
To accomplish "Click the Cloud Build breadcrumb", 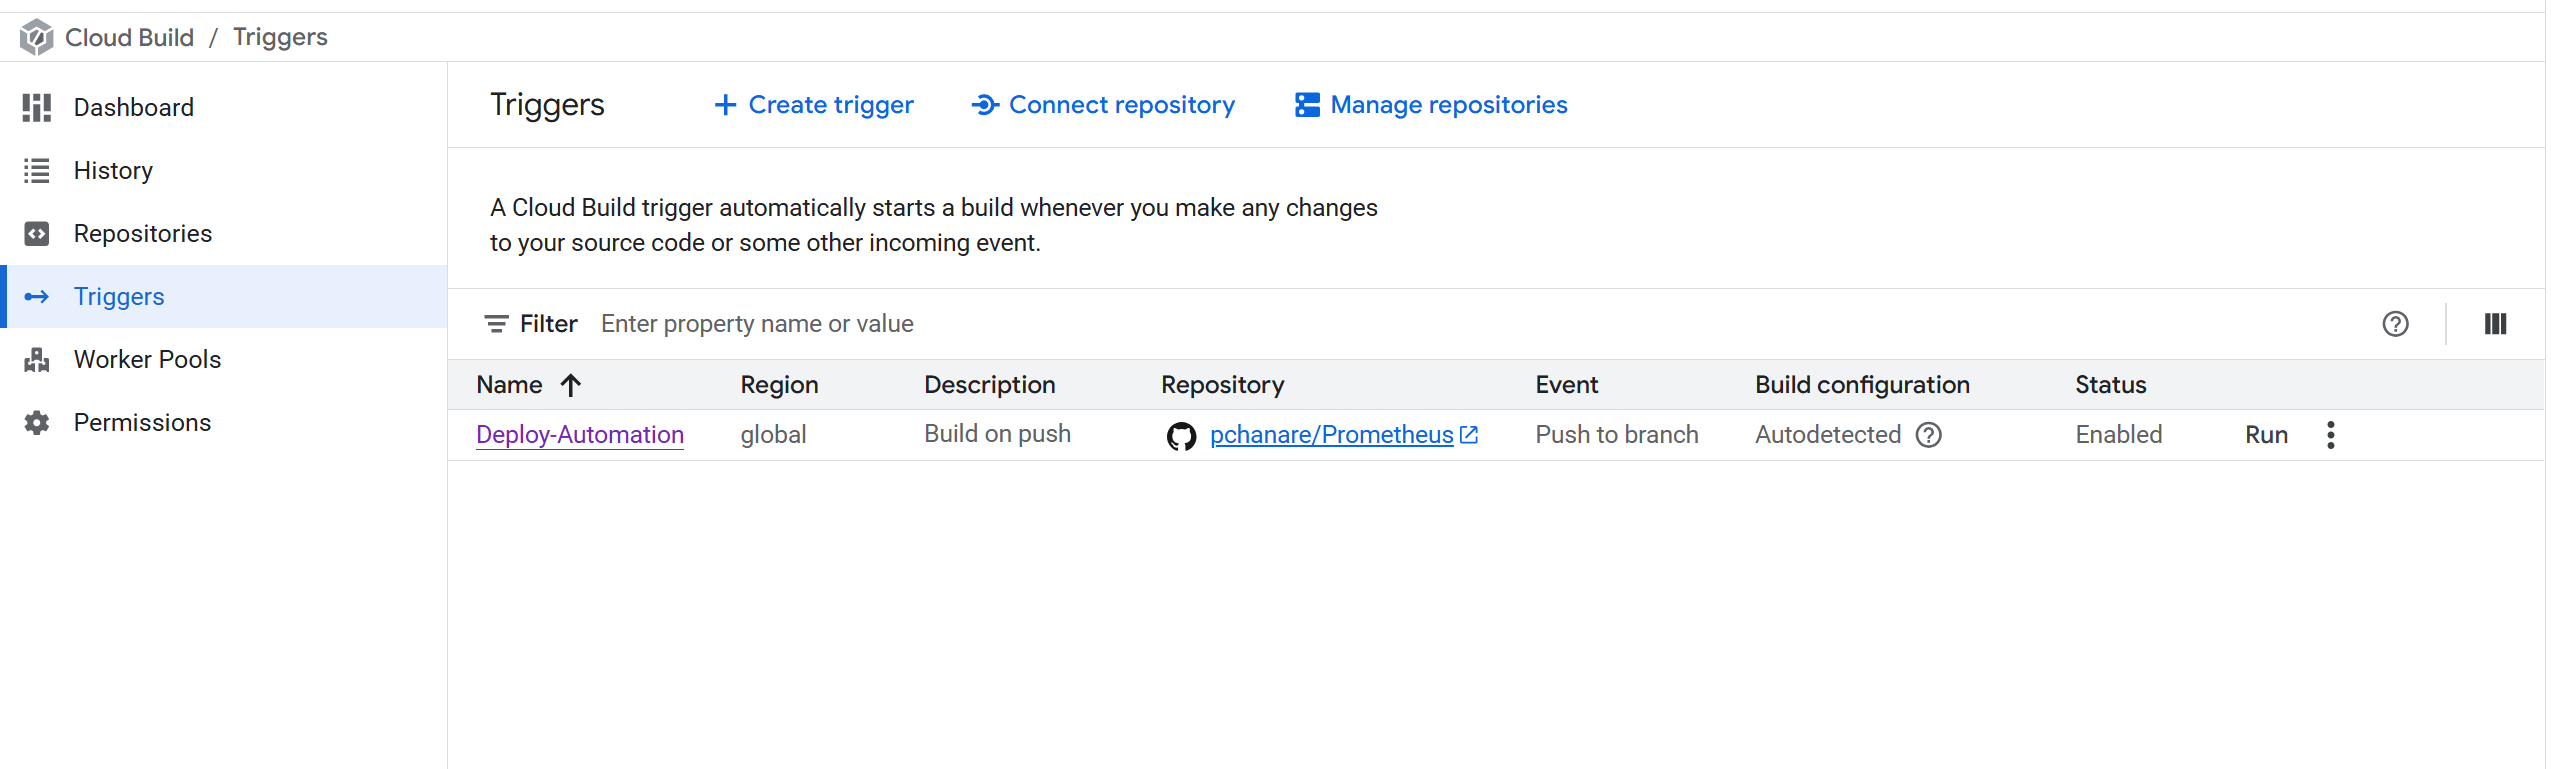I will [x=130, y=37].
